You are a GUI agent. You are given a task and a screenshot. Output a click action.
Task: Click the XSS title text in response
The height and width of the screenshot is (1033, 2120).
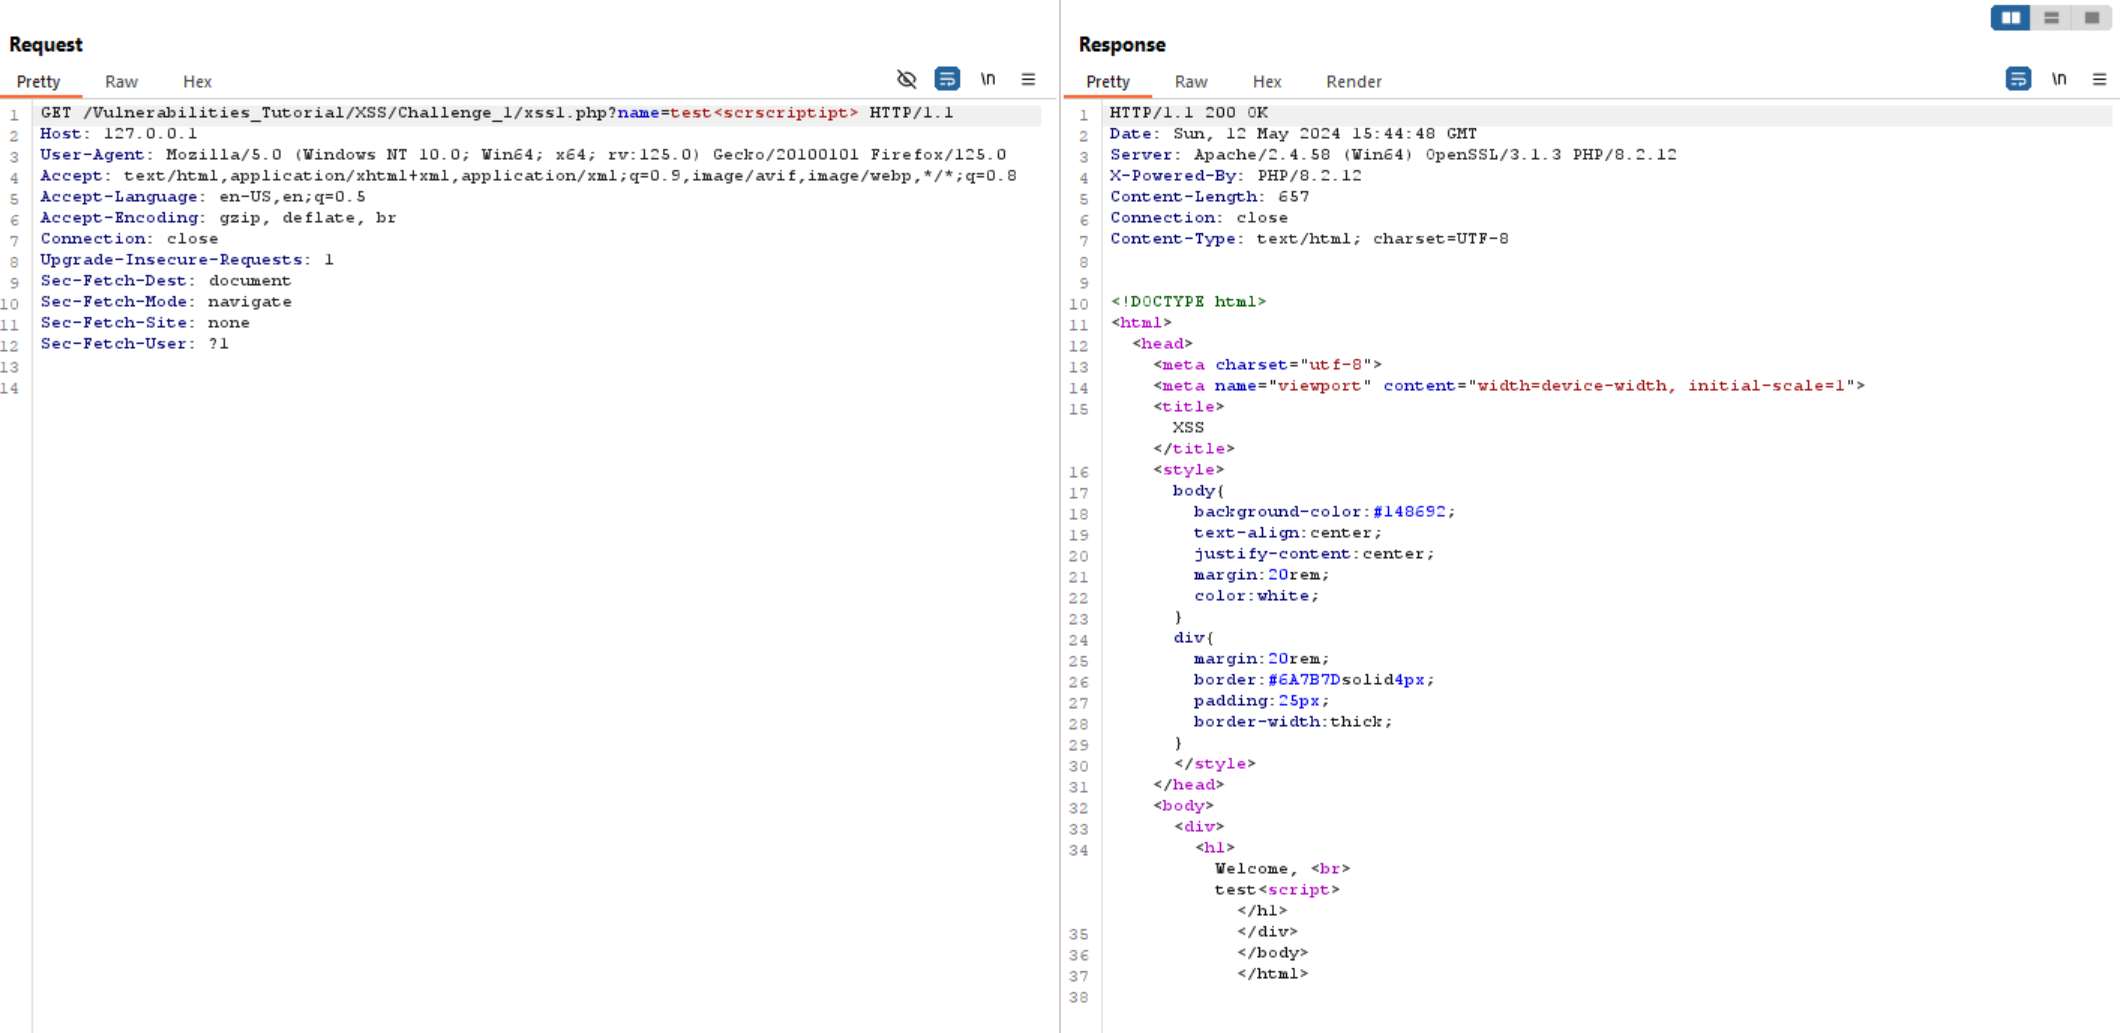(x=1188, y=428)
